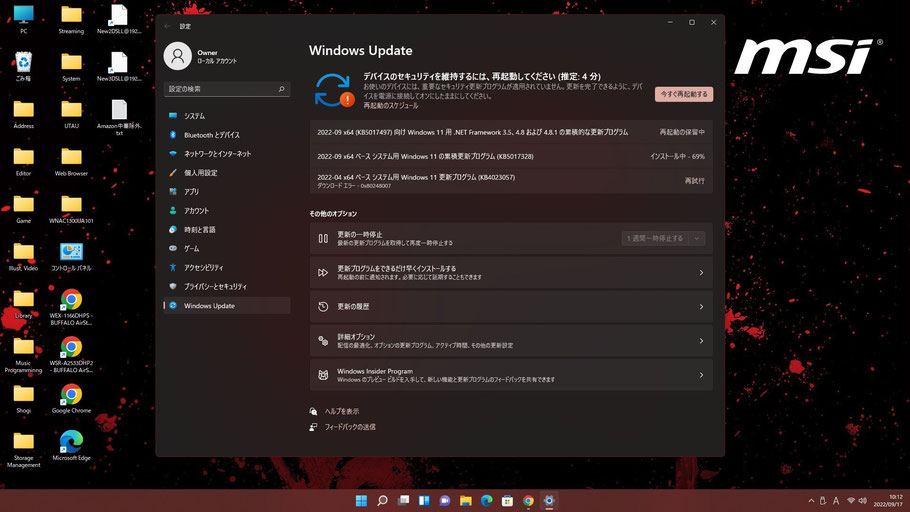Select the Shogi folder on desktop
This screenshot has width=910, height=512.
23,399
